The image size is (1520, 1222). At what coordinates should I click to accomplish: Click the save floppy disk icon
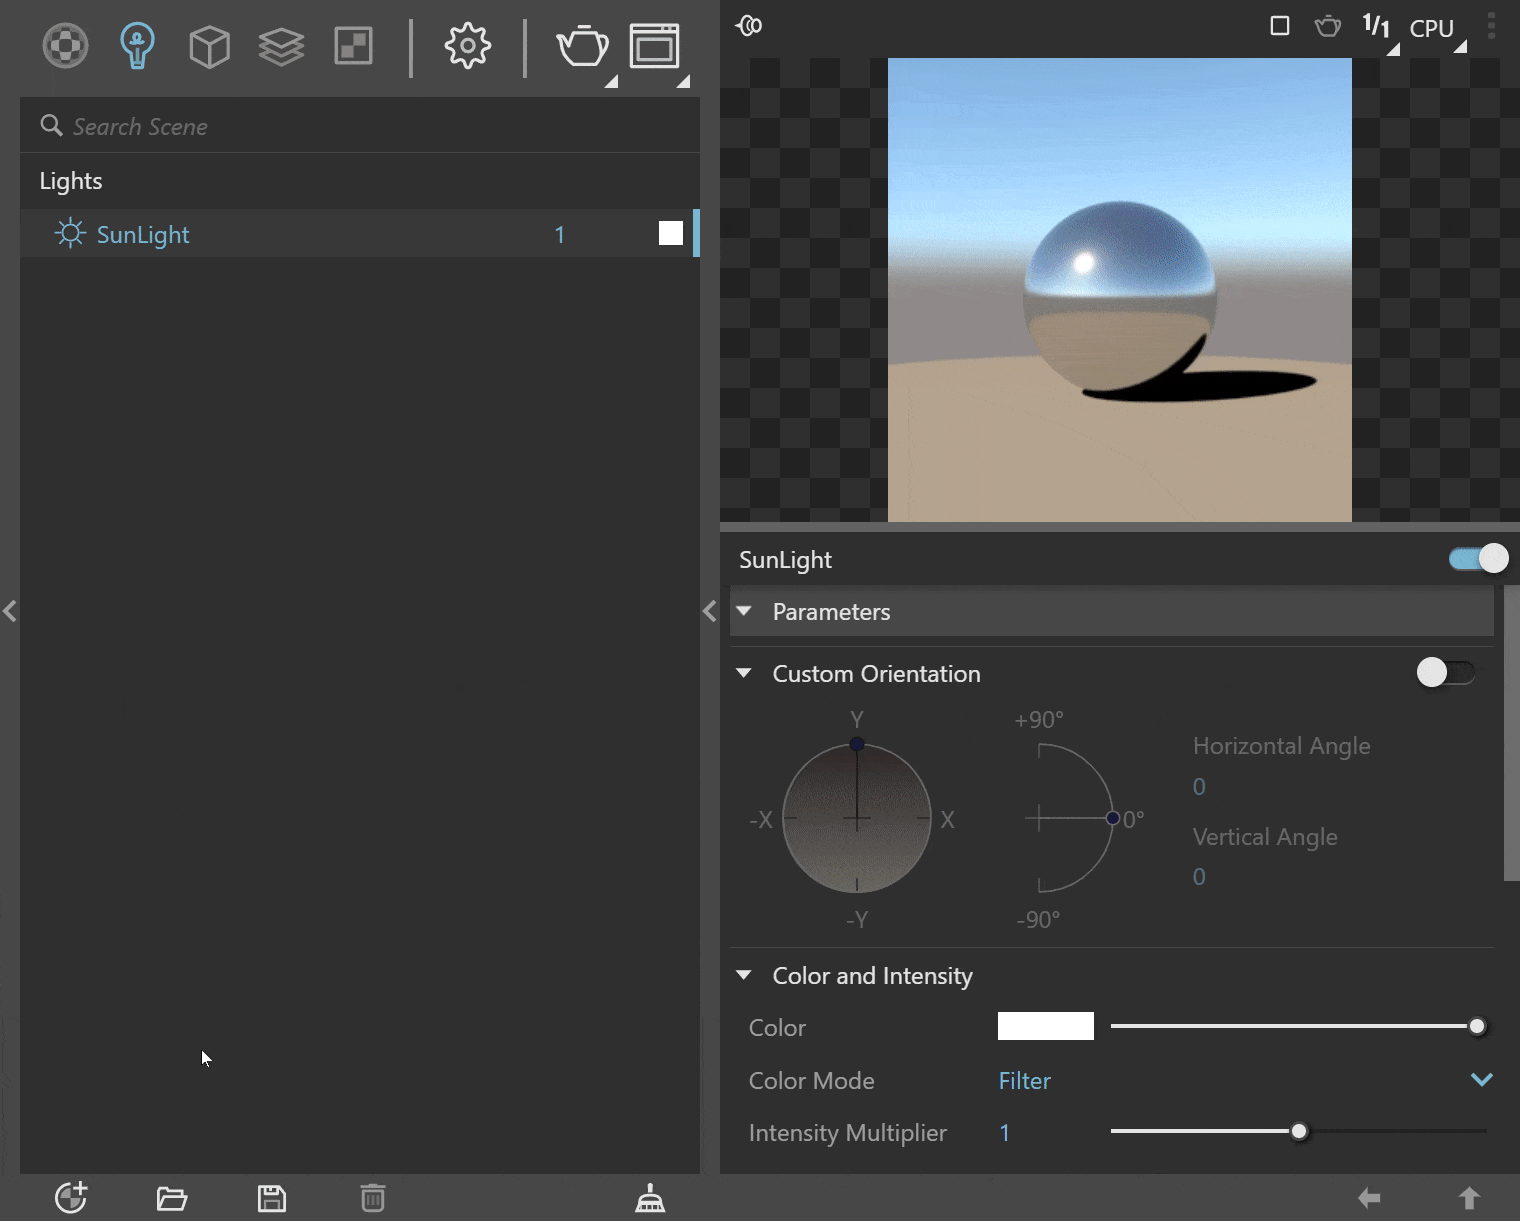pos(272,1198)
